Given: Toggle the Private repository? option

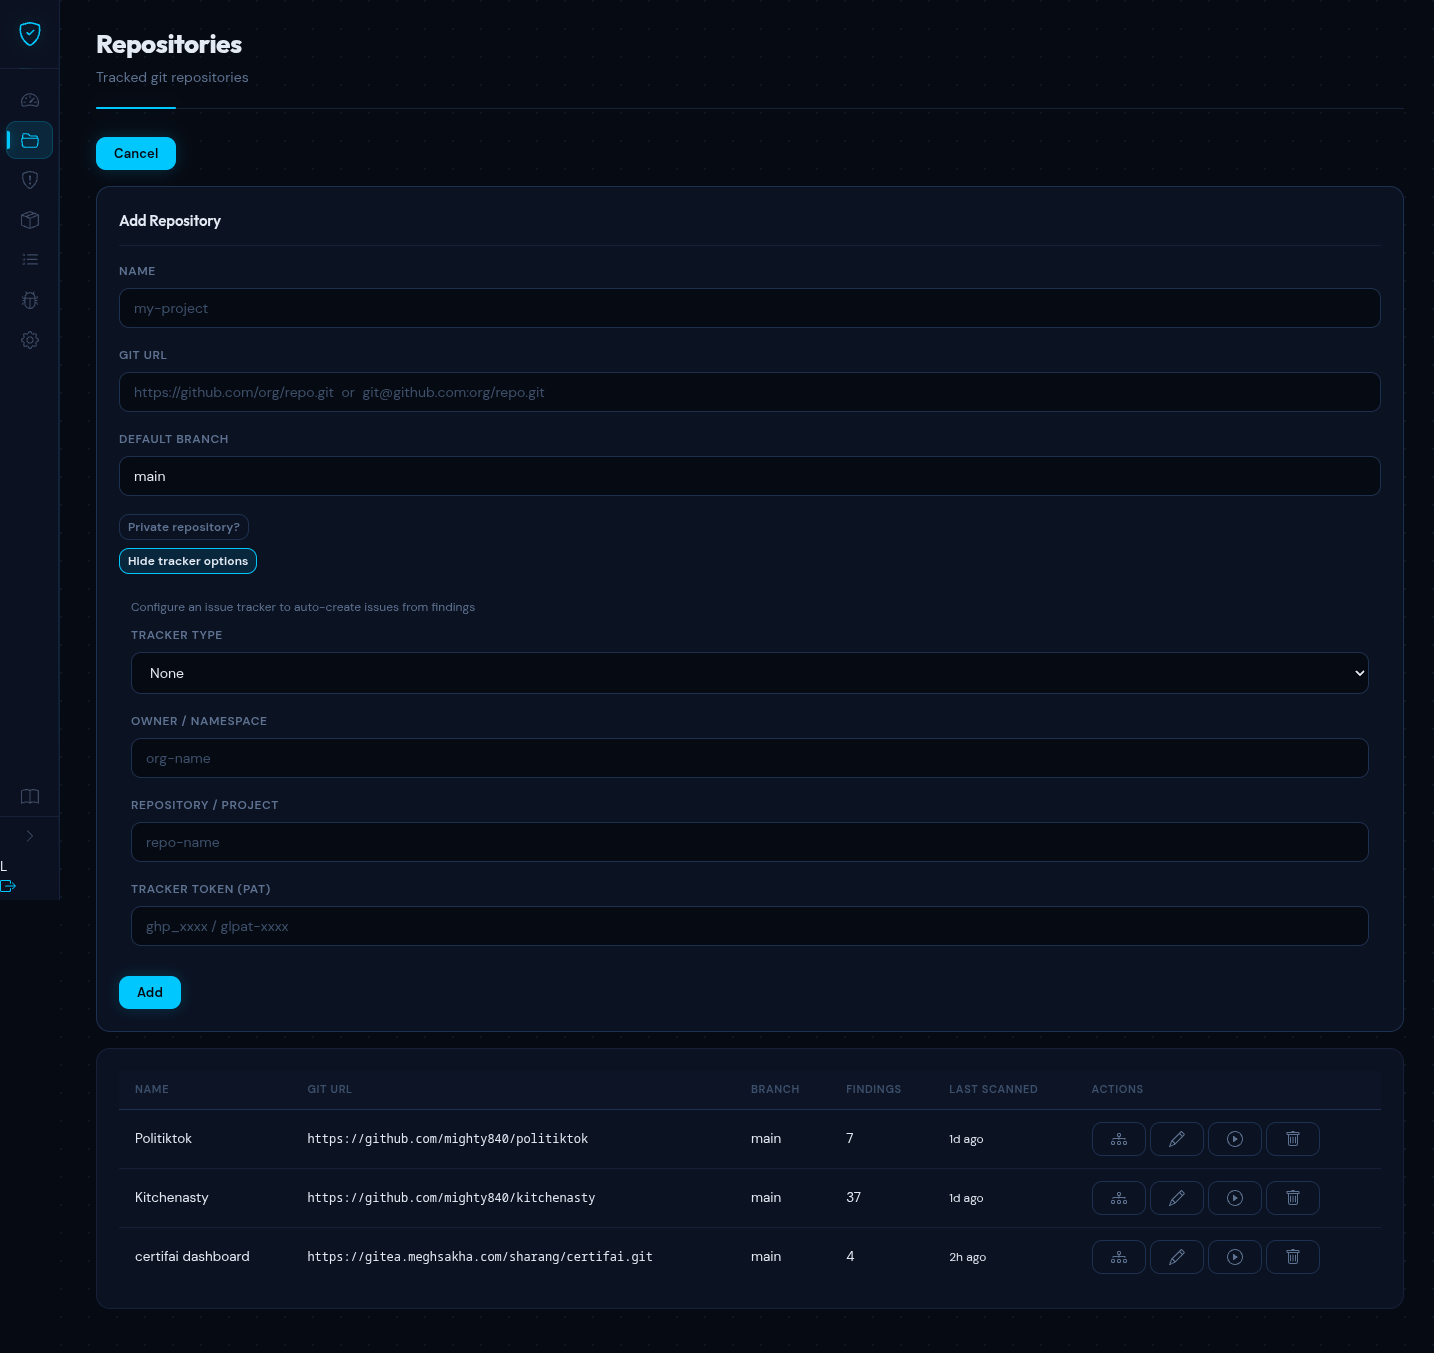Looking at the screenshot, I should [184, 527].
